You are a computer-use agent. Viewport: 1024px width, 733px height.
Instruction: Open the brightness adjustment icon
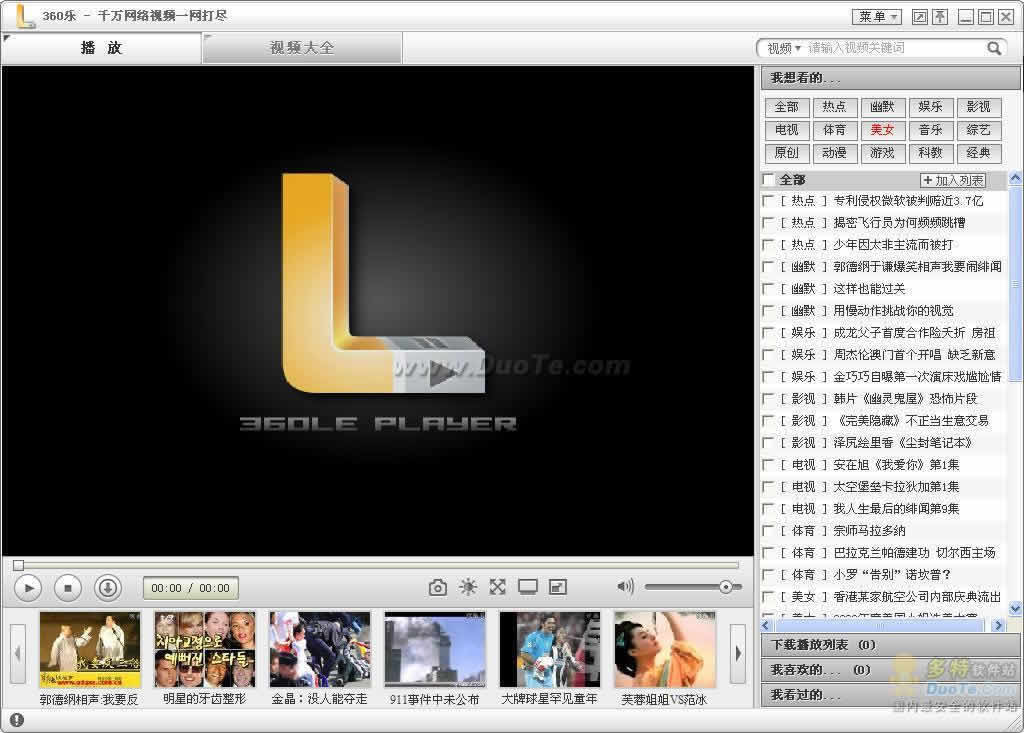pos(468,587)
